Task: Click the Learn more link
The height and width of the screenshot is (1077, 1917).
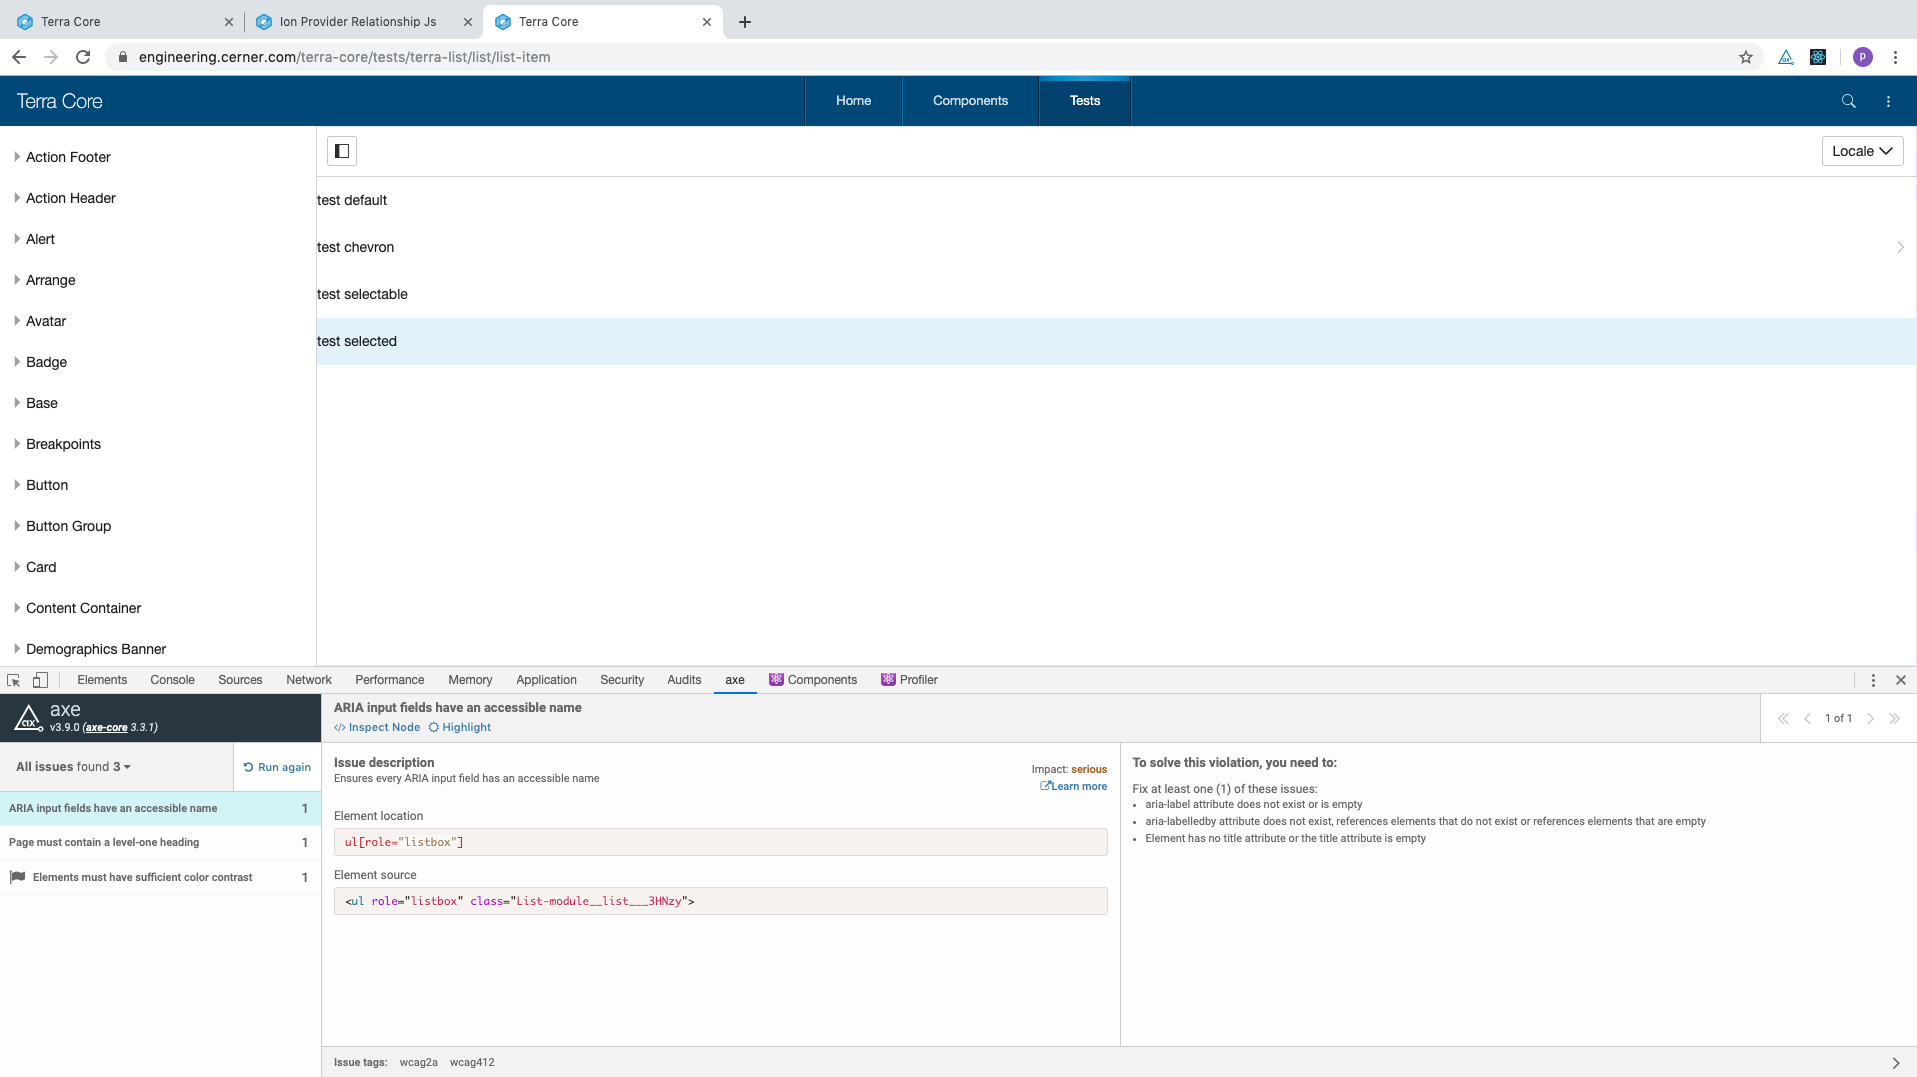Action: coord(1074,786)
